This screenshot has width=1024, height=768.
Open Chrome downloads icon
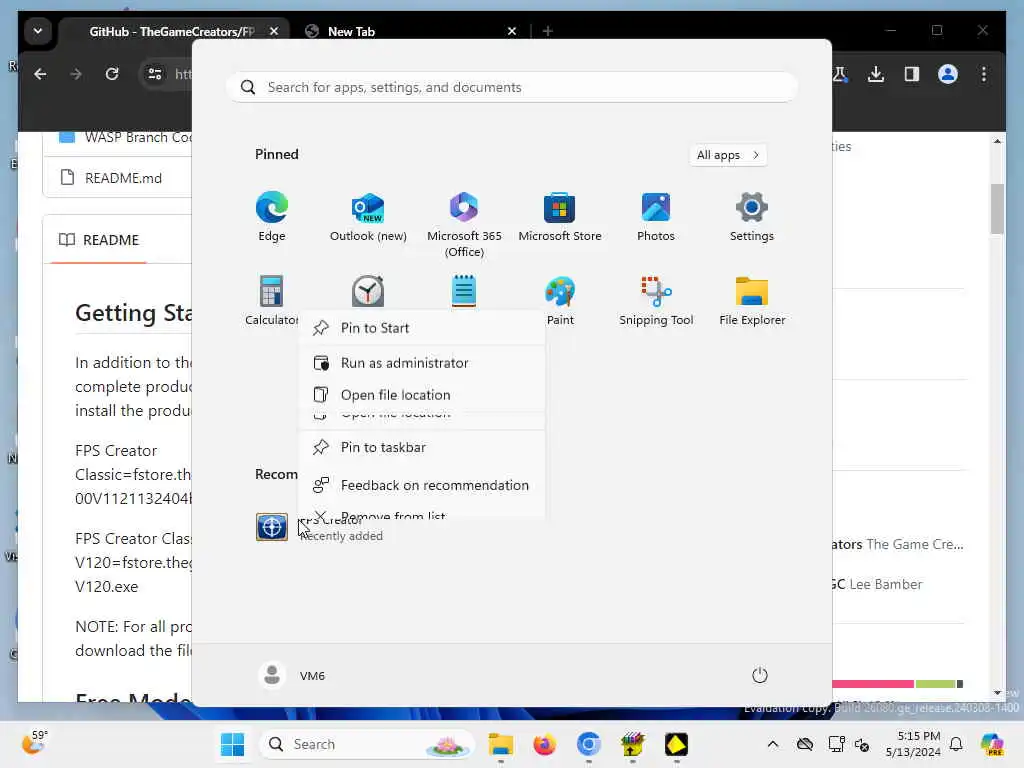pos(876,74)
